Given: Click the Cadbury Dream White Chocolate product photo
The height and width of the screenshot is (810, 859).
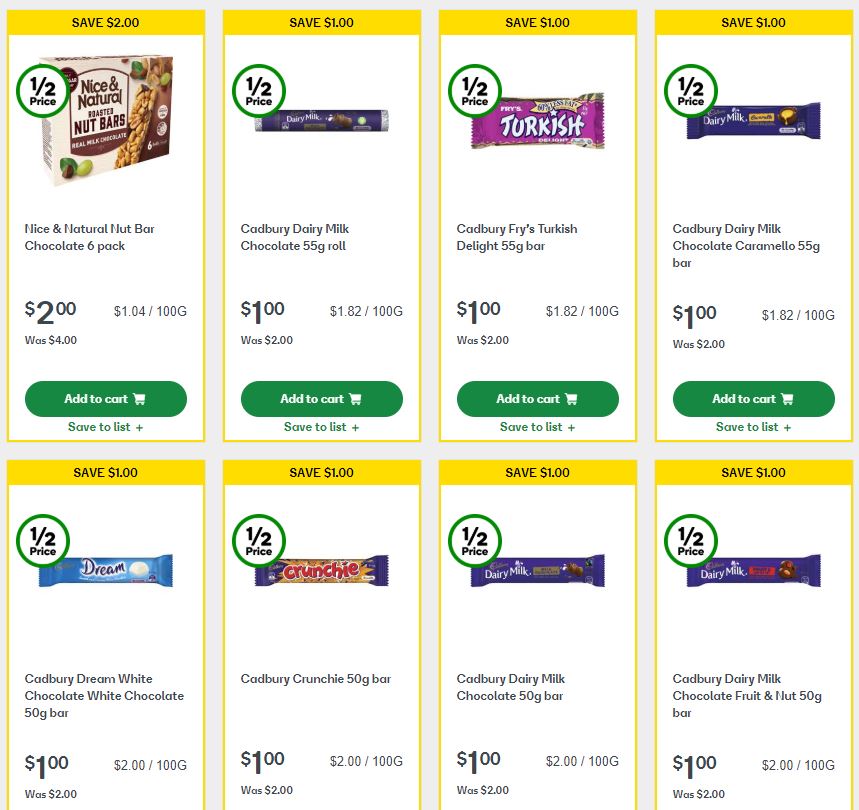Looking at the screenshot, I should coord(105,570).
